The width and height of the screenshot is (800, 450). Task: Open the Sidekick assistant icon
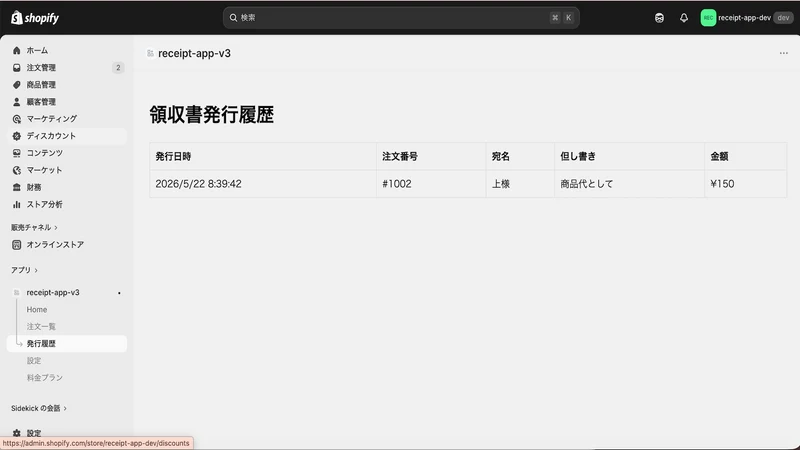pyautogui.click(x=659, y=18)
